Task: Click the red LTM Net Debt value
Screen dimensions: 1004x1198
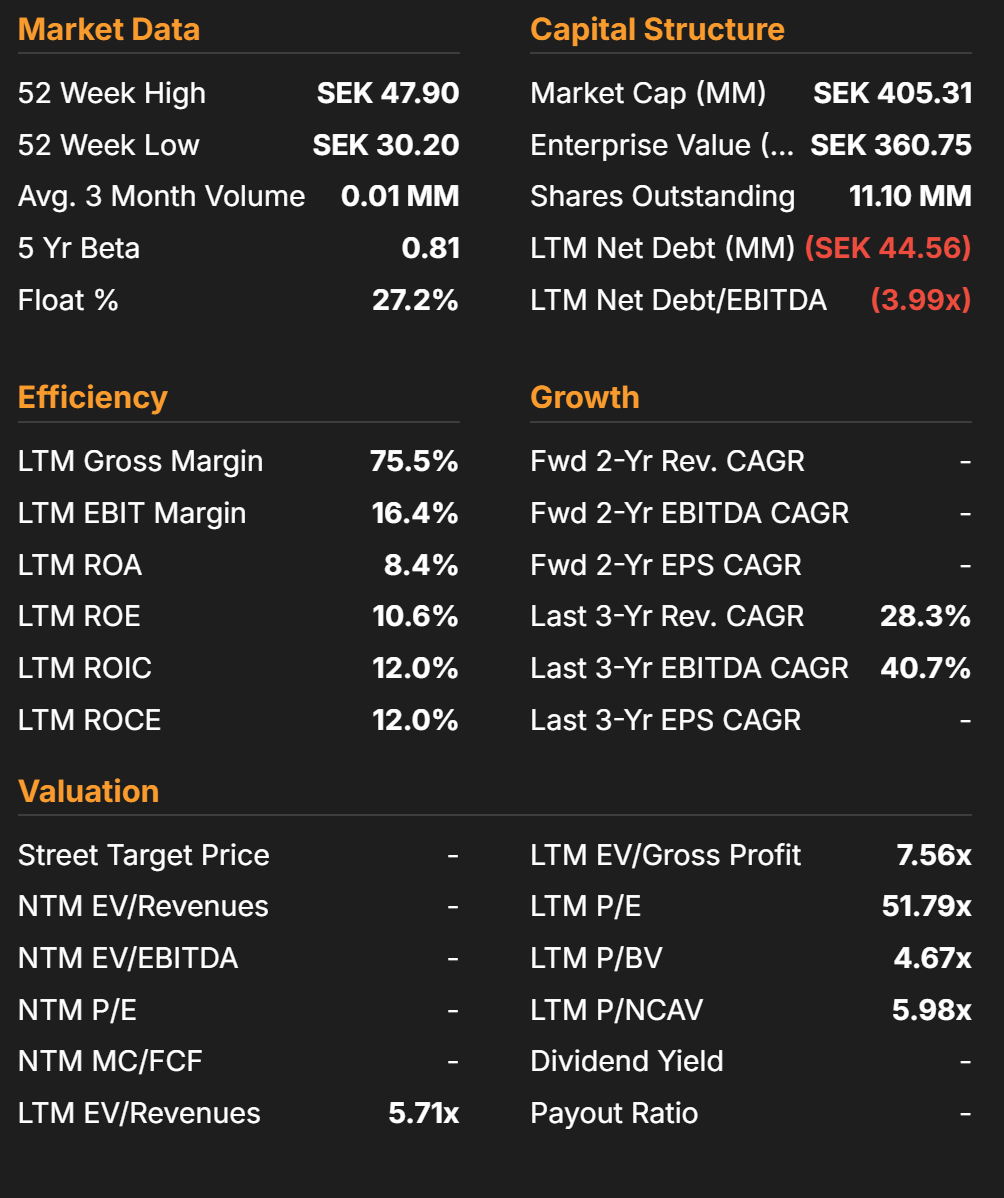Action: tap(887, 248)
